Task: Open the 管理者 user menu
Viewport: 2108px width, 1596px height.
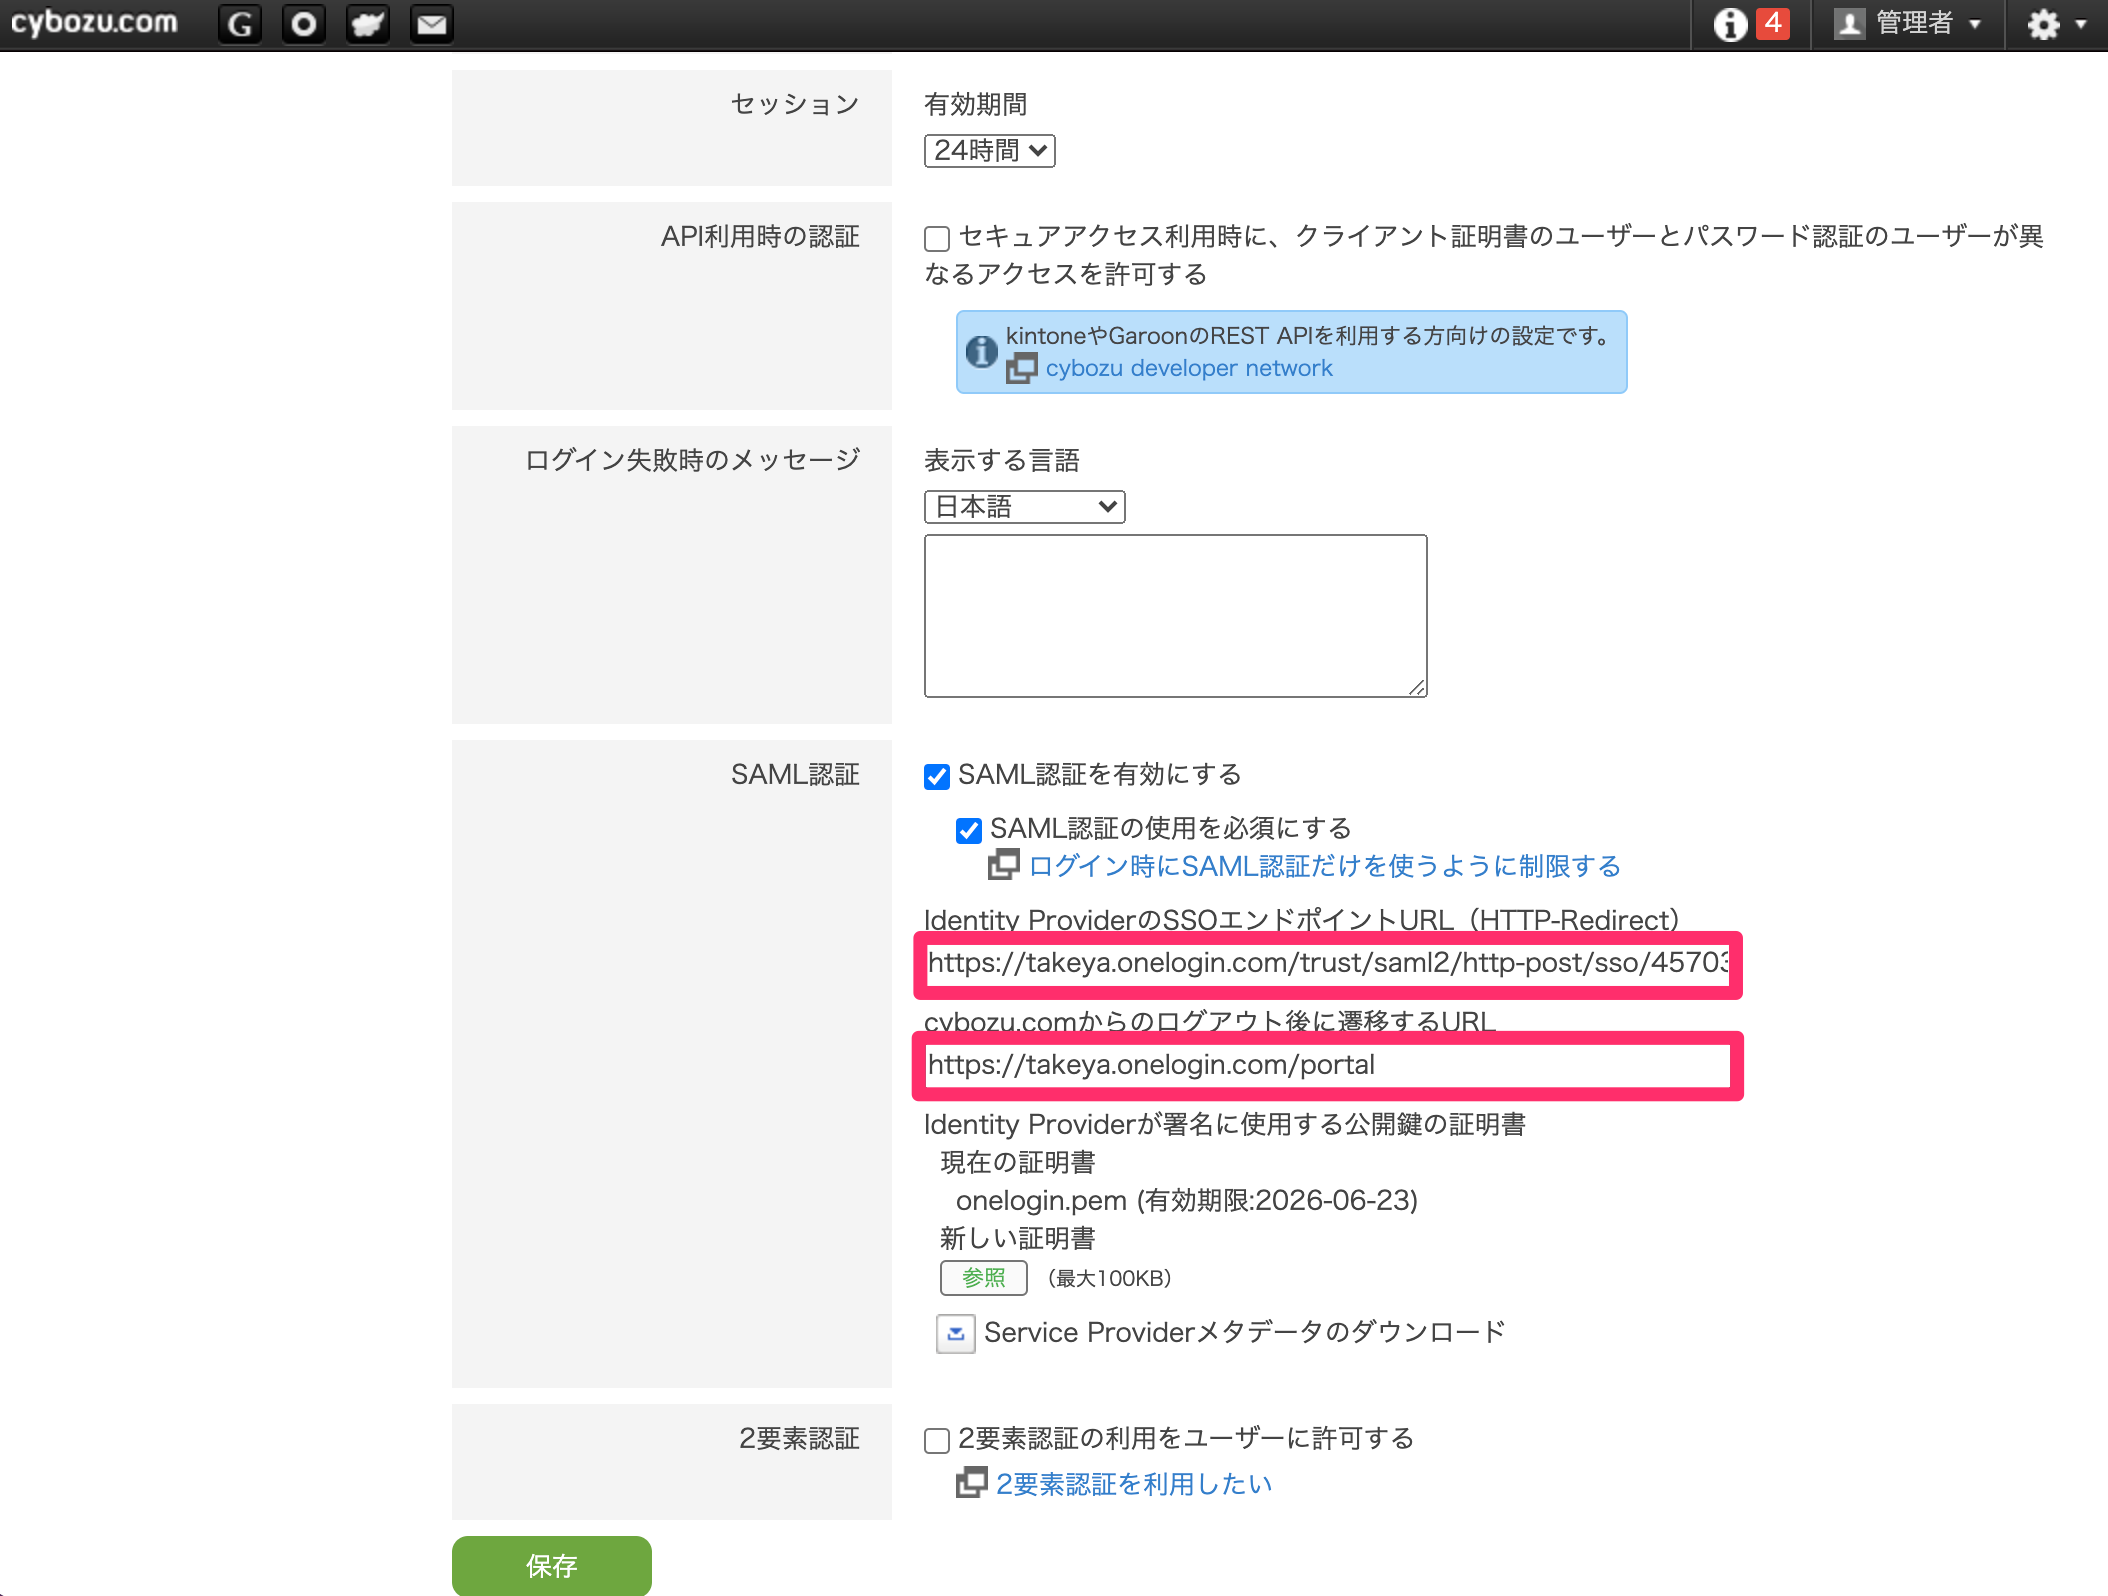Action: 1908,24
